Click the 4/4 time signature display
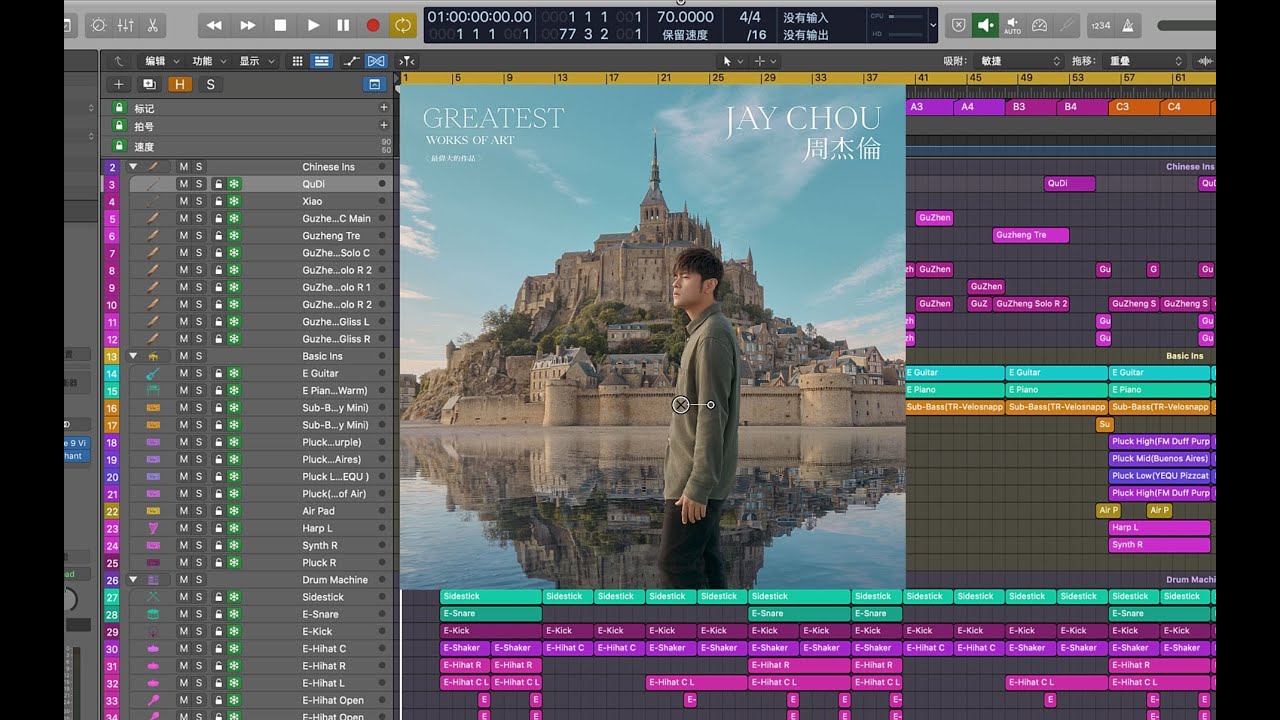This screenshot has width=1280, height=720. coord(750,17)
